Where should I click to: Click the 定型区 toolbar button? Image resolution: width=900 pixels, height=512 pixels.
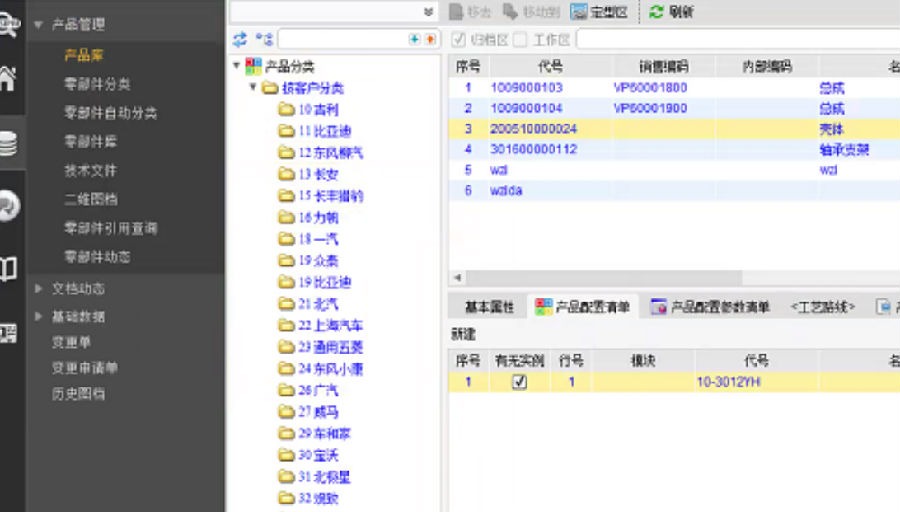click(599, 12)
